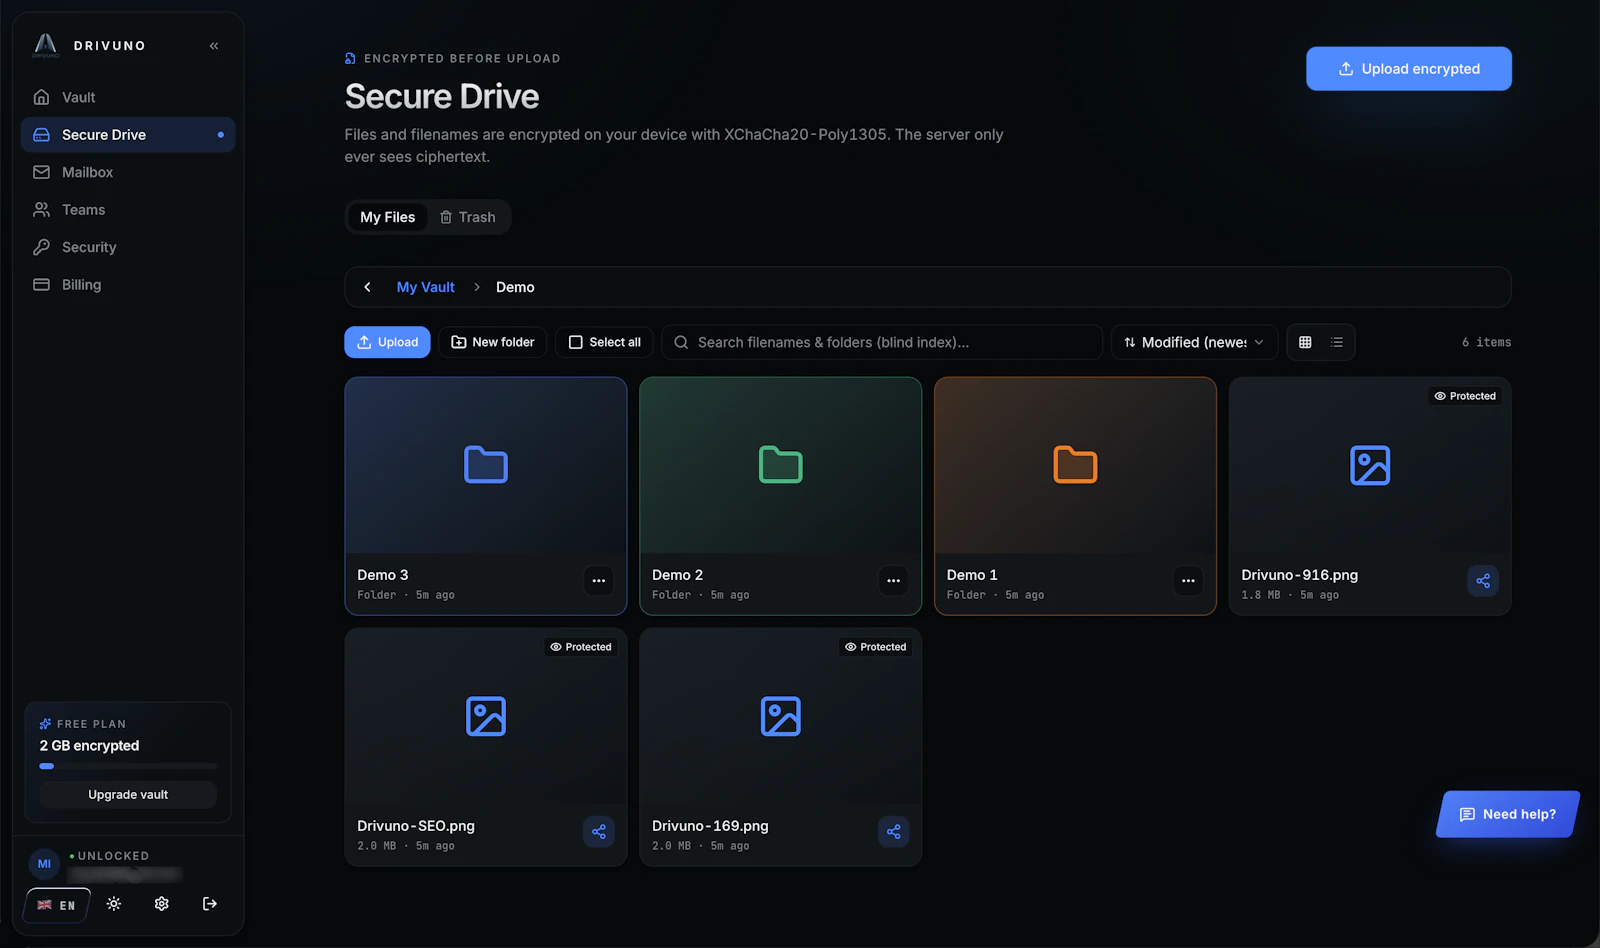
Task: Open the orange Demo 1 folder icon
Action: (1076, 465)
